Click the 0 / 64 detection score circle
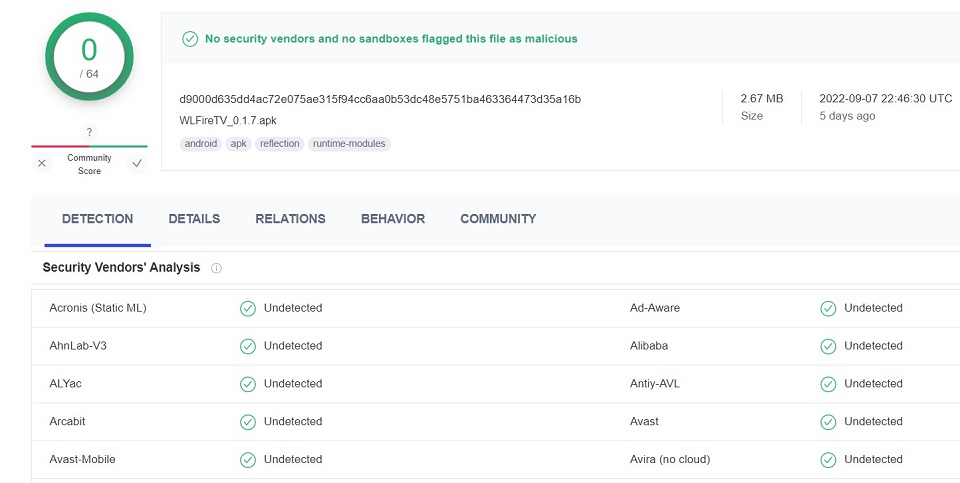This screenshot has height=483, width=960. click(x=89, y=56)
